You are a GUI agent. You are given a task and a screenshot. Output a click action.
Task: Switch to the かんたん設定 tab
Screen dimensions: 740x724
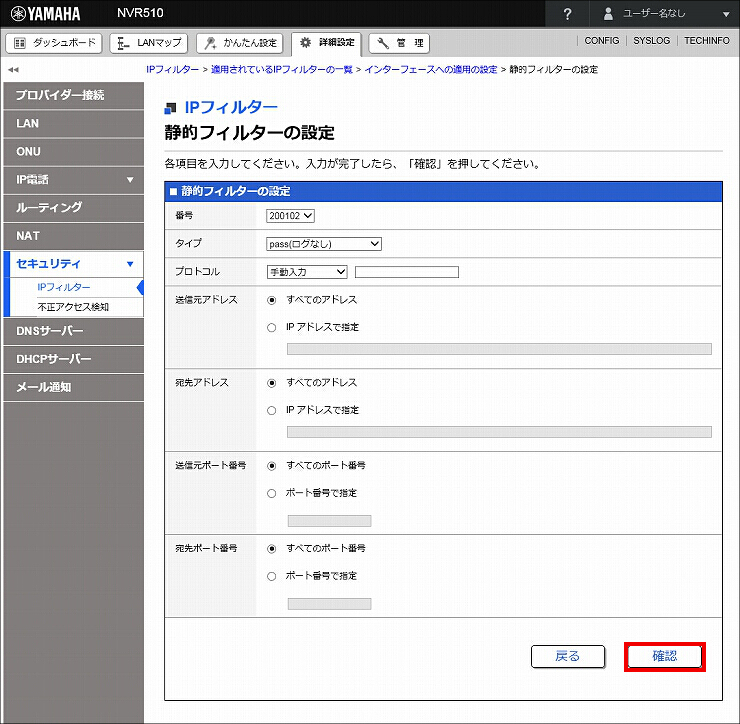click(240, 43)
